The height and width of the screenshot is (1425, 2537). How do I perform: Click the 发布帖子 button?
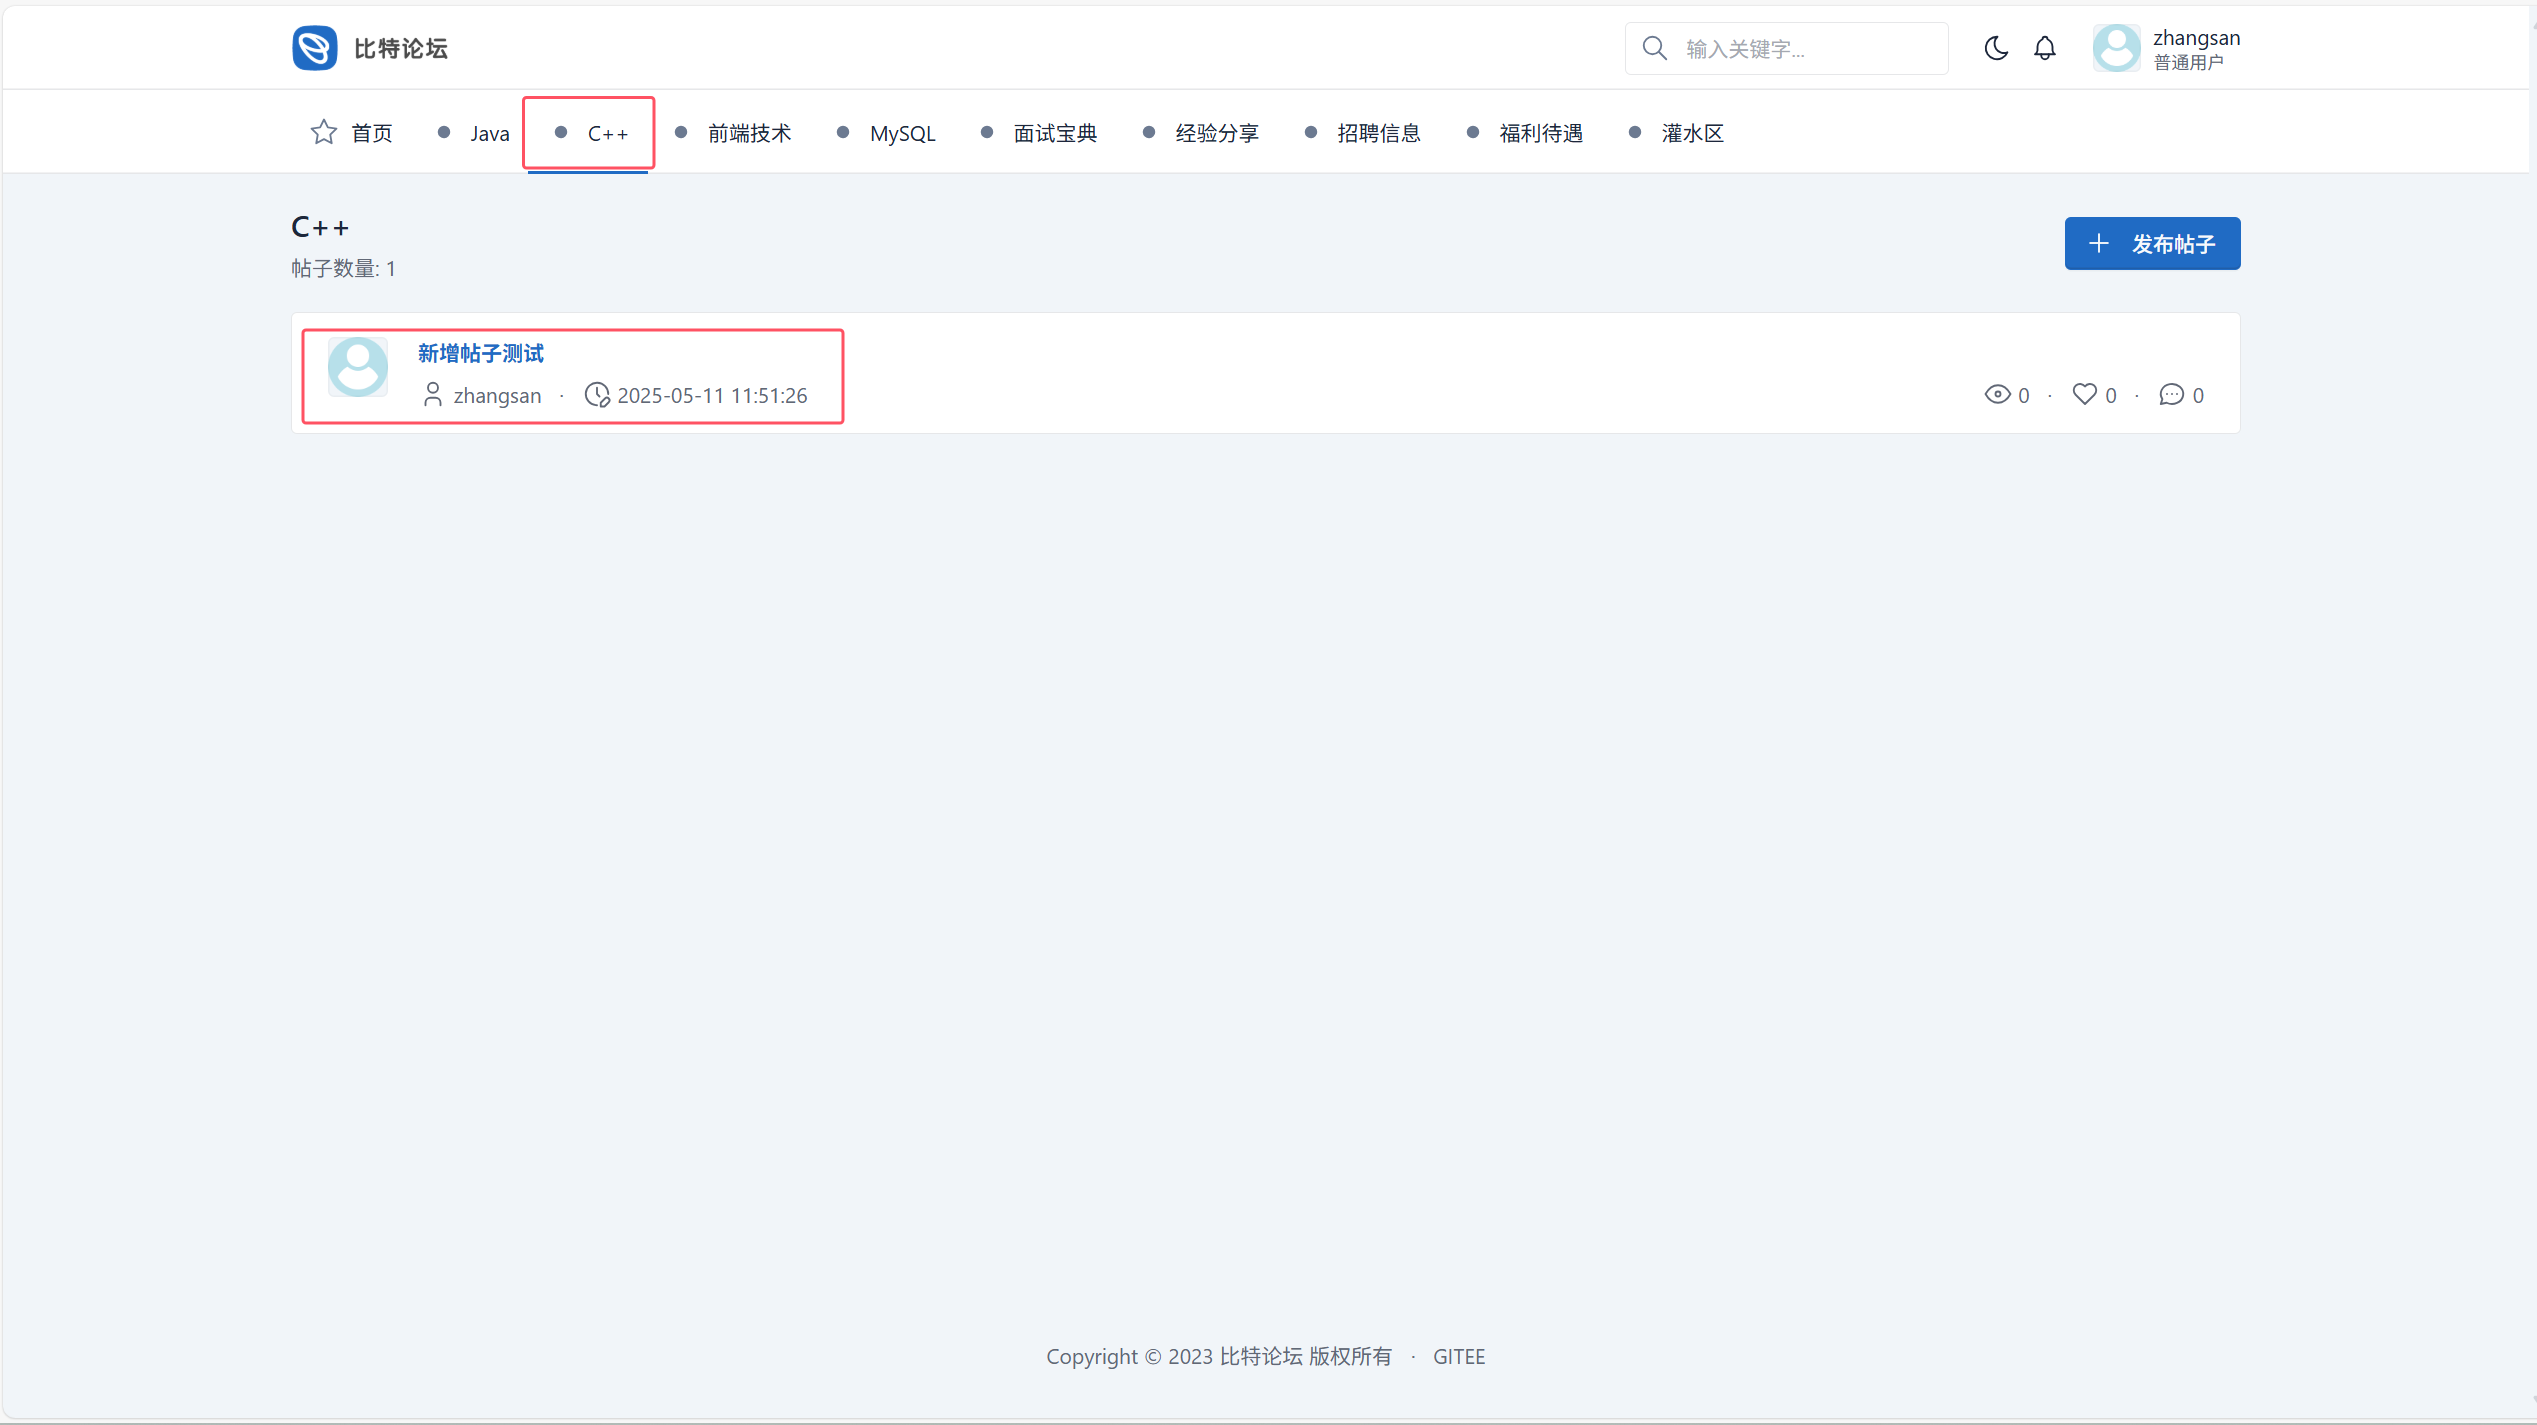pos(2151,243)
